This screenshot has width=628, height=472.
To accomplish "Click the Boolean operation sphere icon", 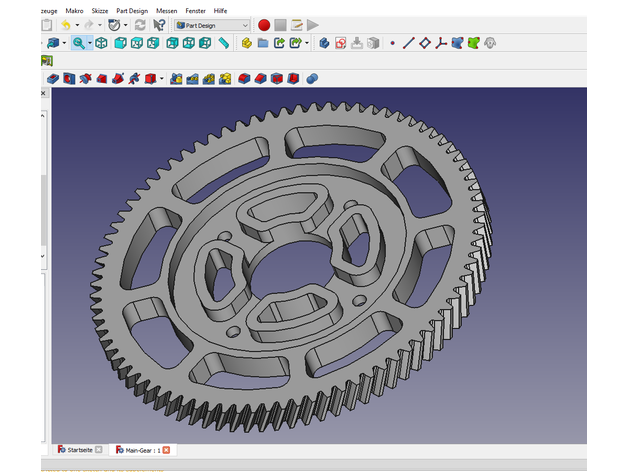I will tap(312, 78).
